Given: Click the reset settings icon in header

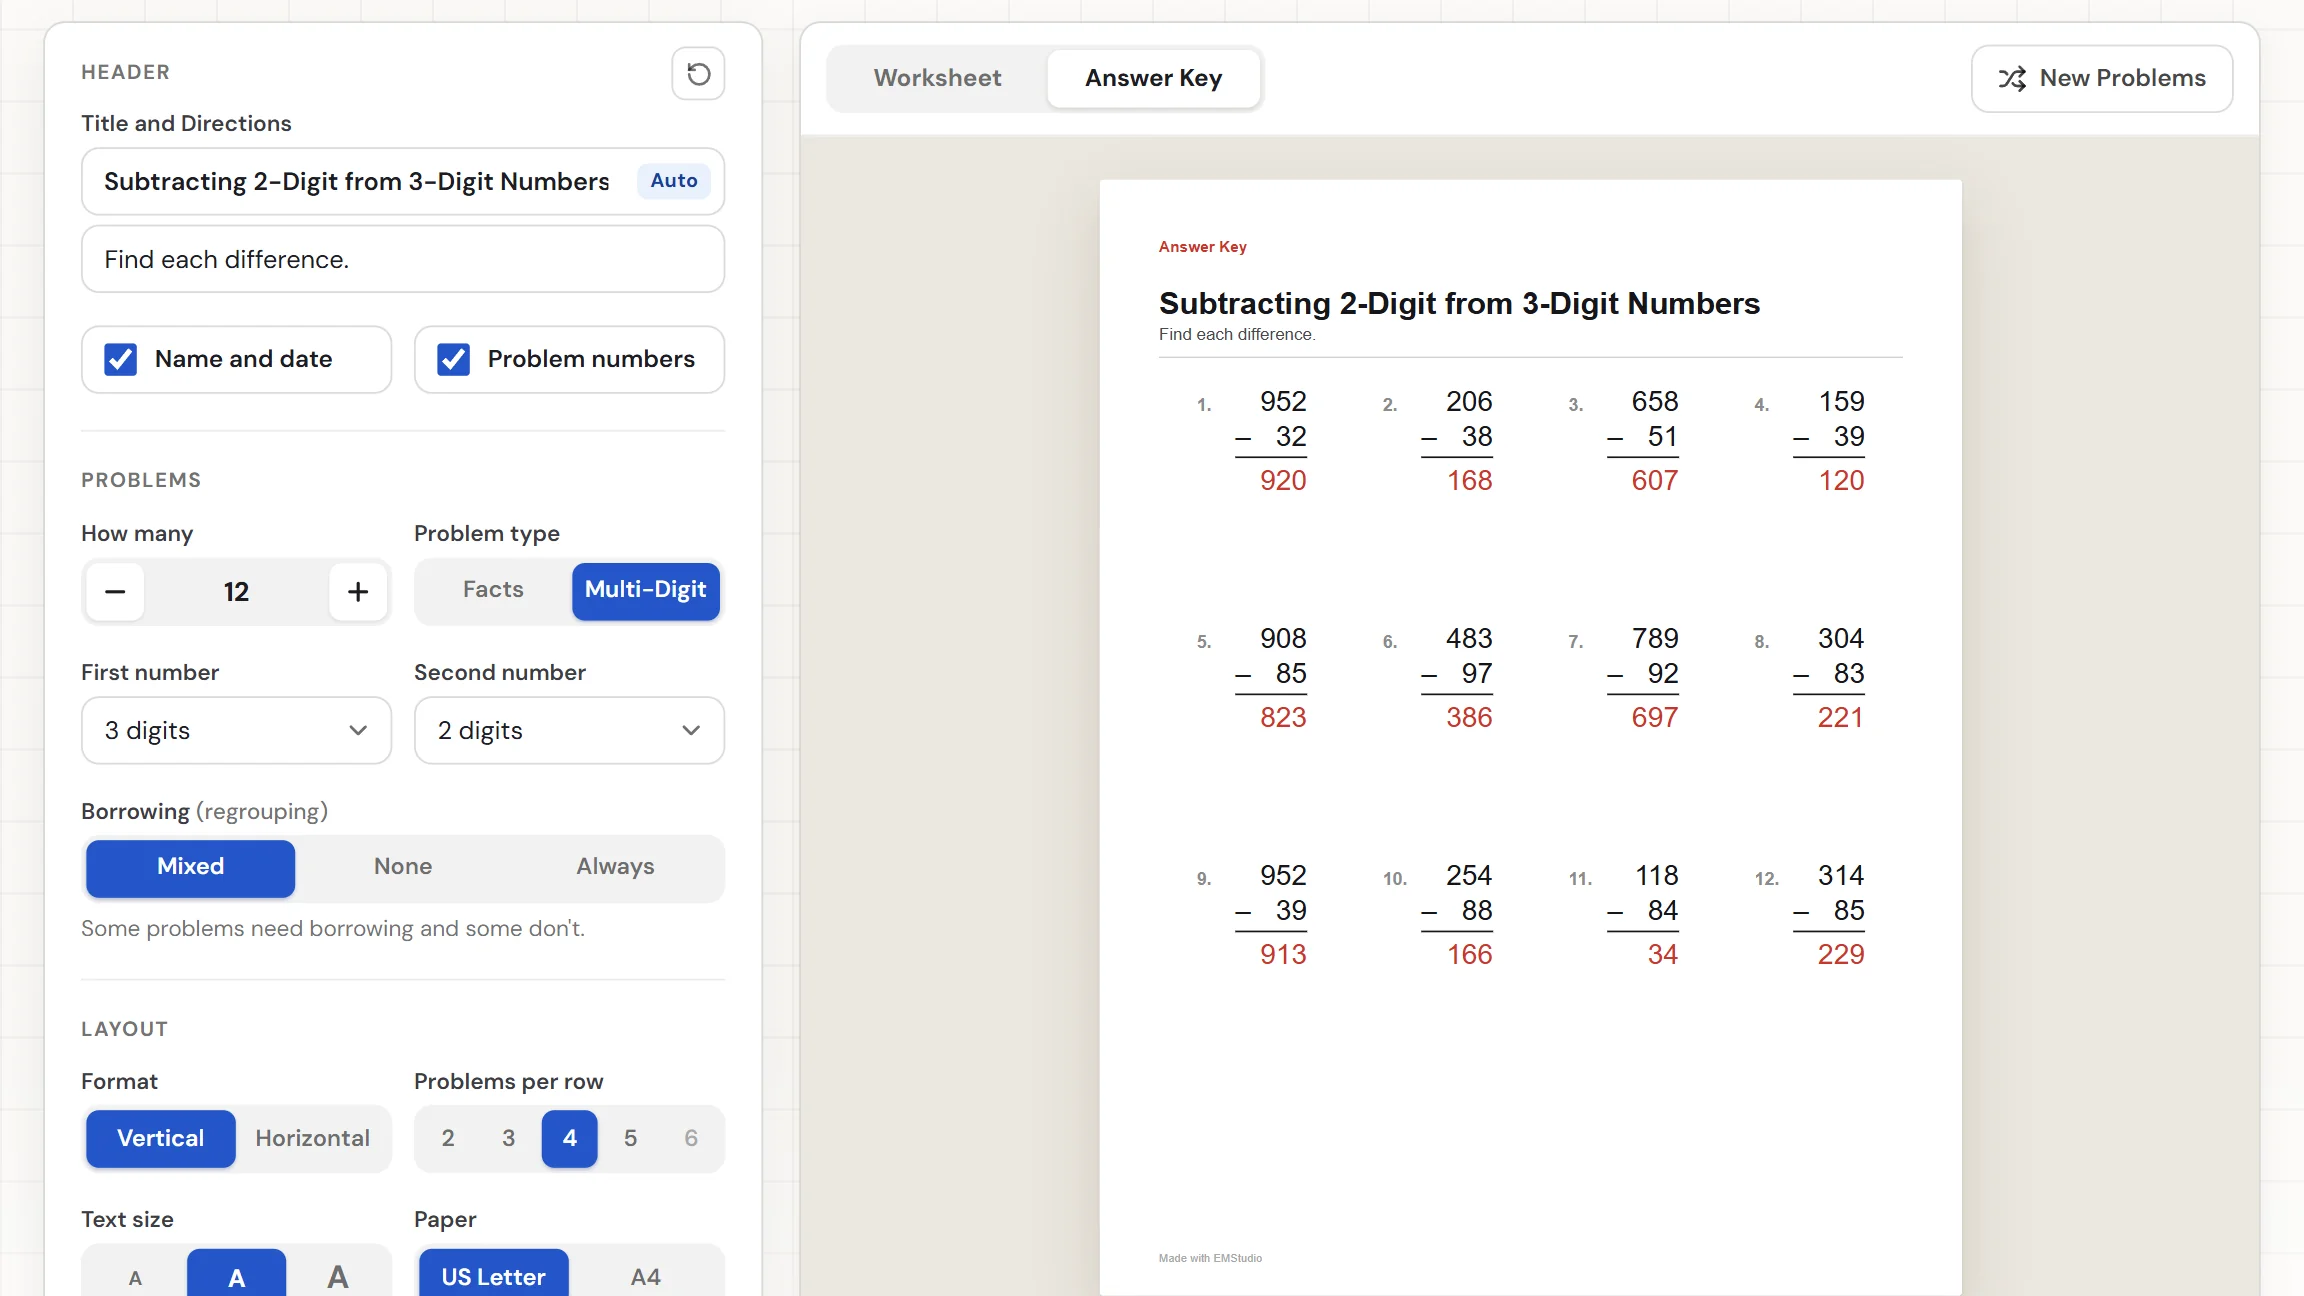Looking at the screenshot, I should click(x=698, y=74).
